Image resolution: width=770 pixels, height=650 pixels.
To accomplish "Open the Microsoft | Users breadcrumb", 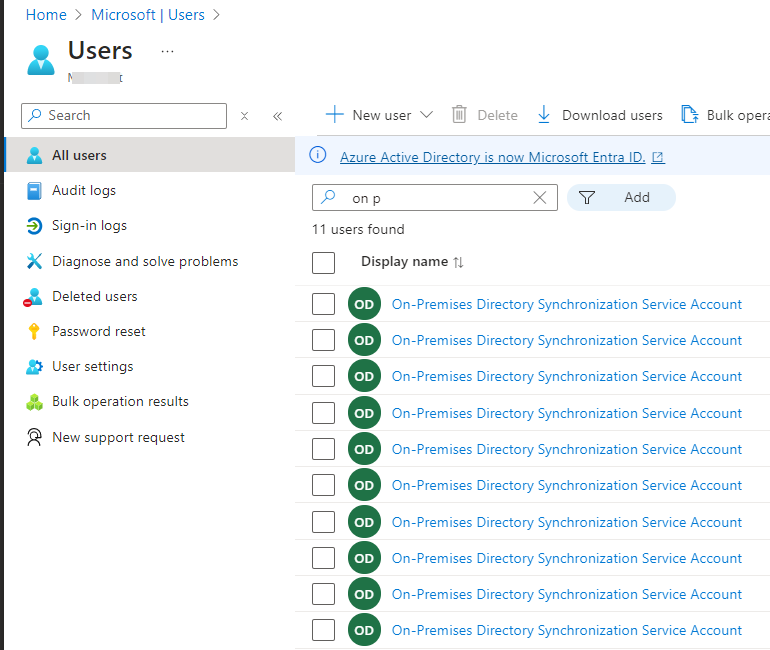I will coord(148,15).
